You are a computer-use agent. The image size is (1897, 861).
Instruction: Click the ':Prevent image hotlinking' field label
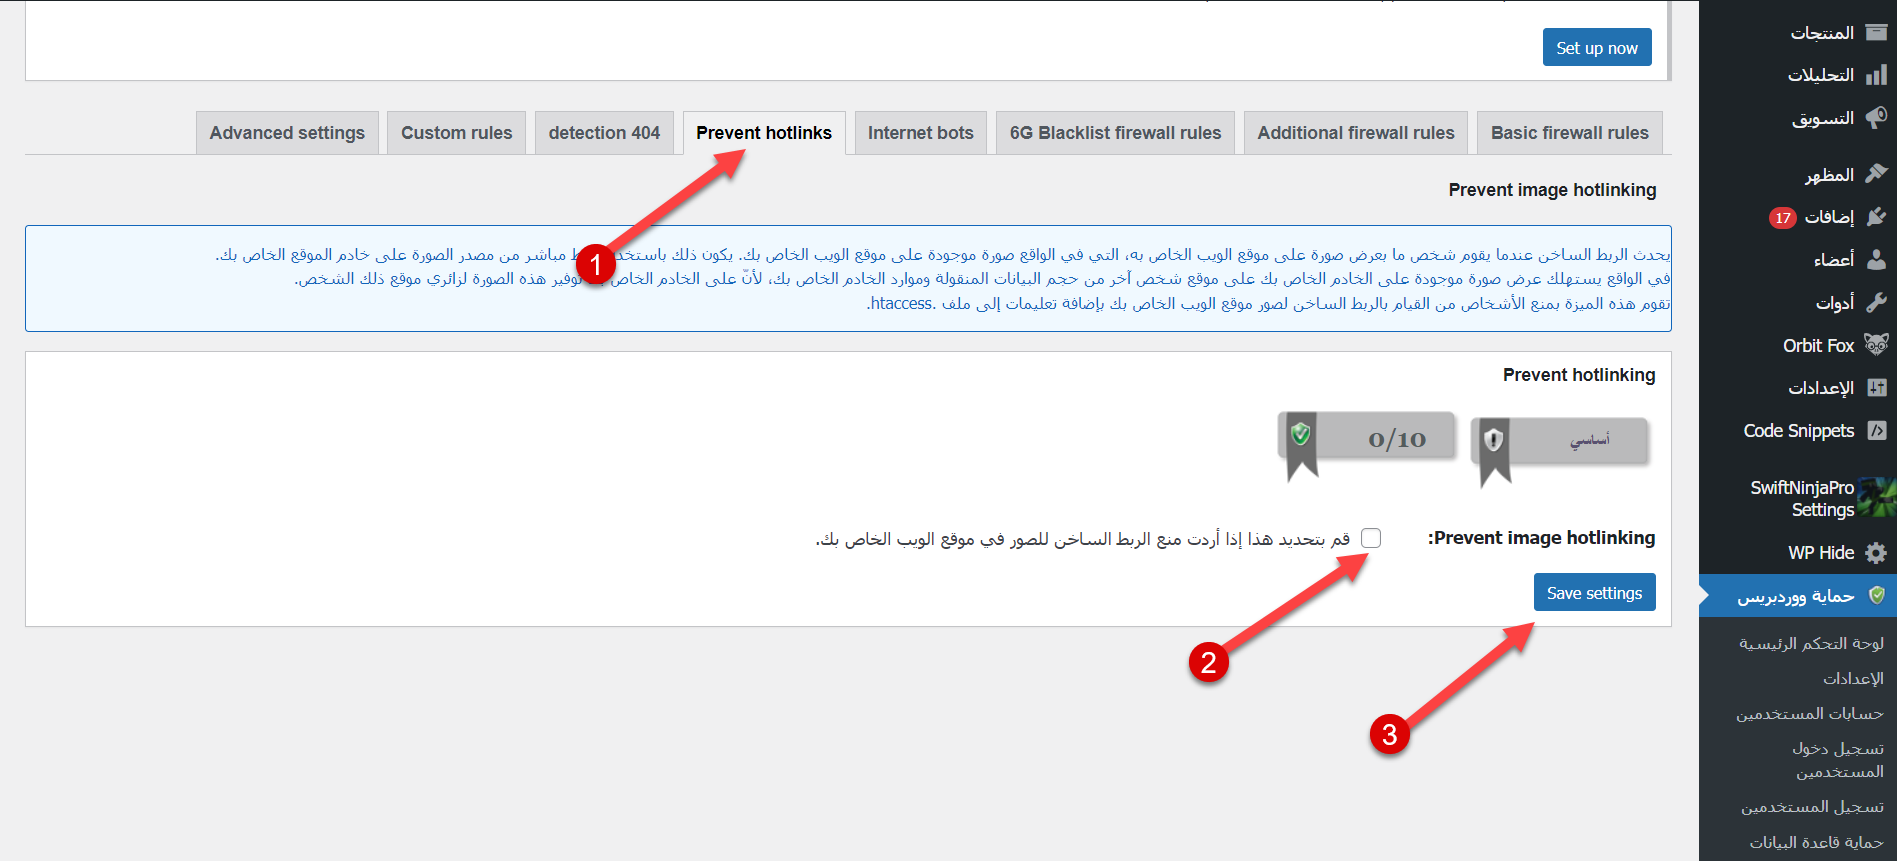point(1541,538)
